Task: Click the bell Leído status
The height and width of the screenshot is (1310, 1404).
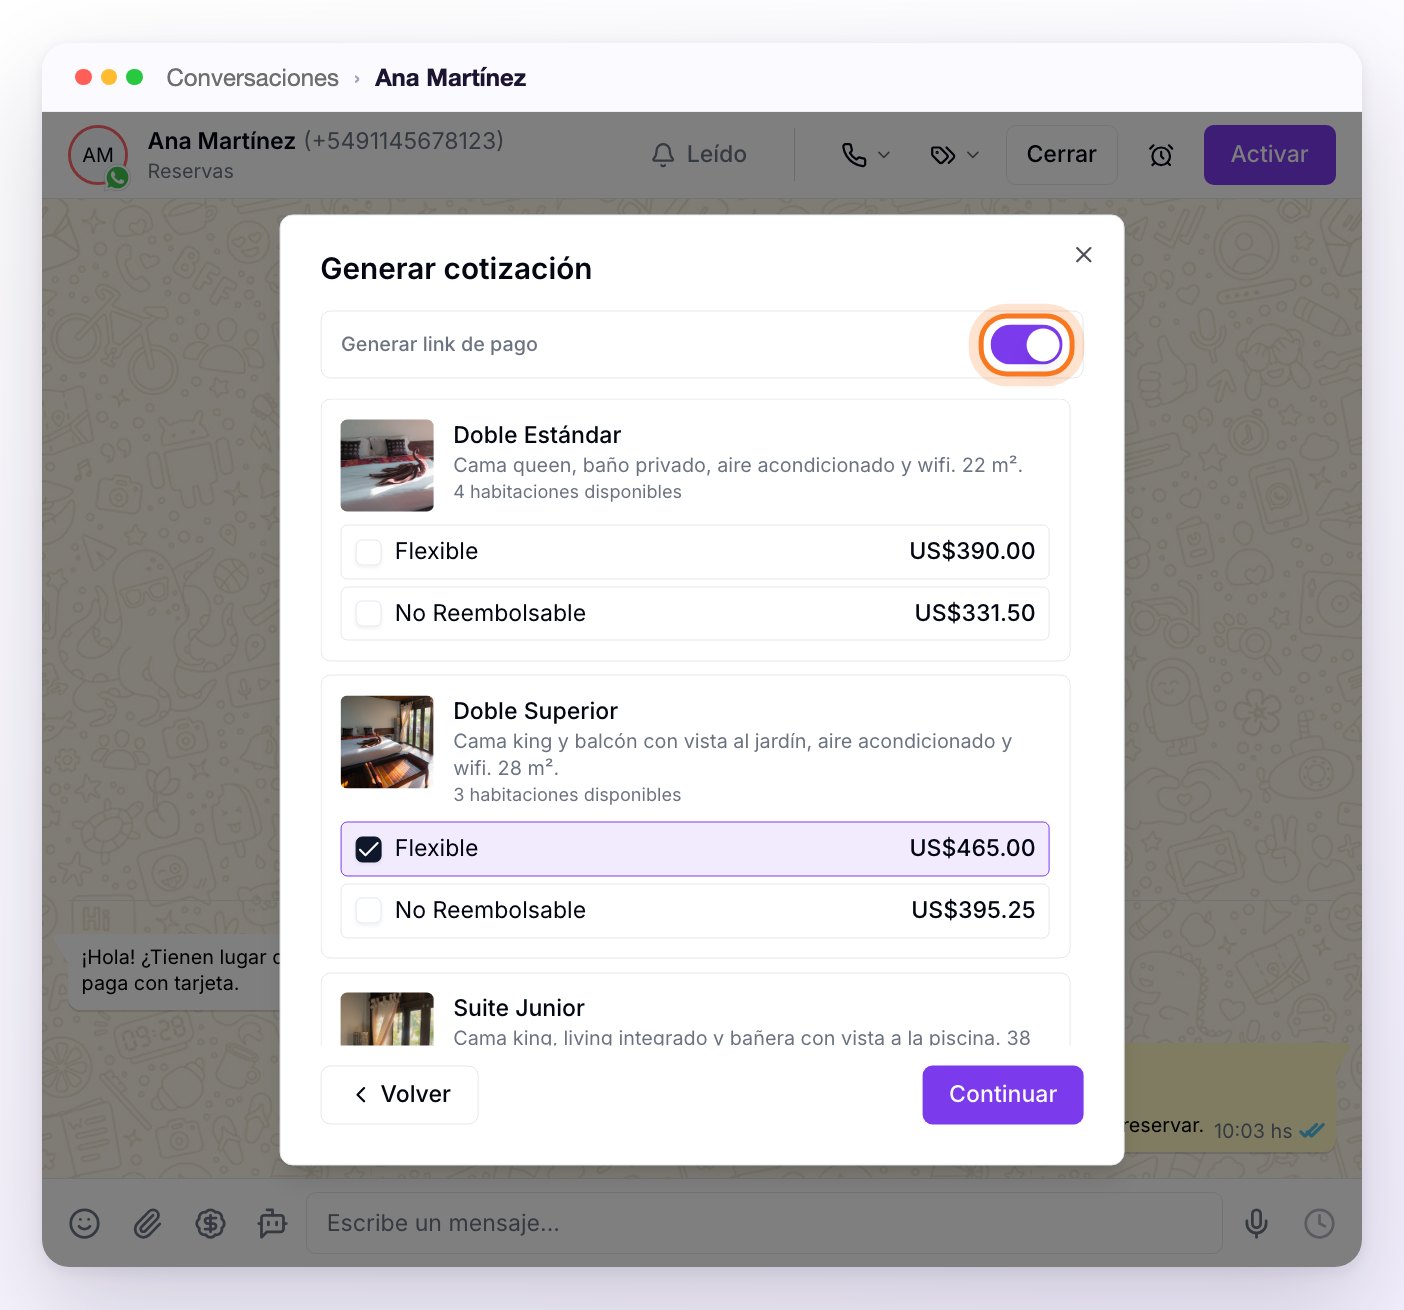Action: coord(699,155)
